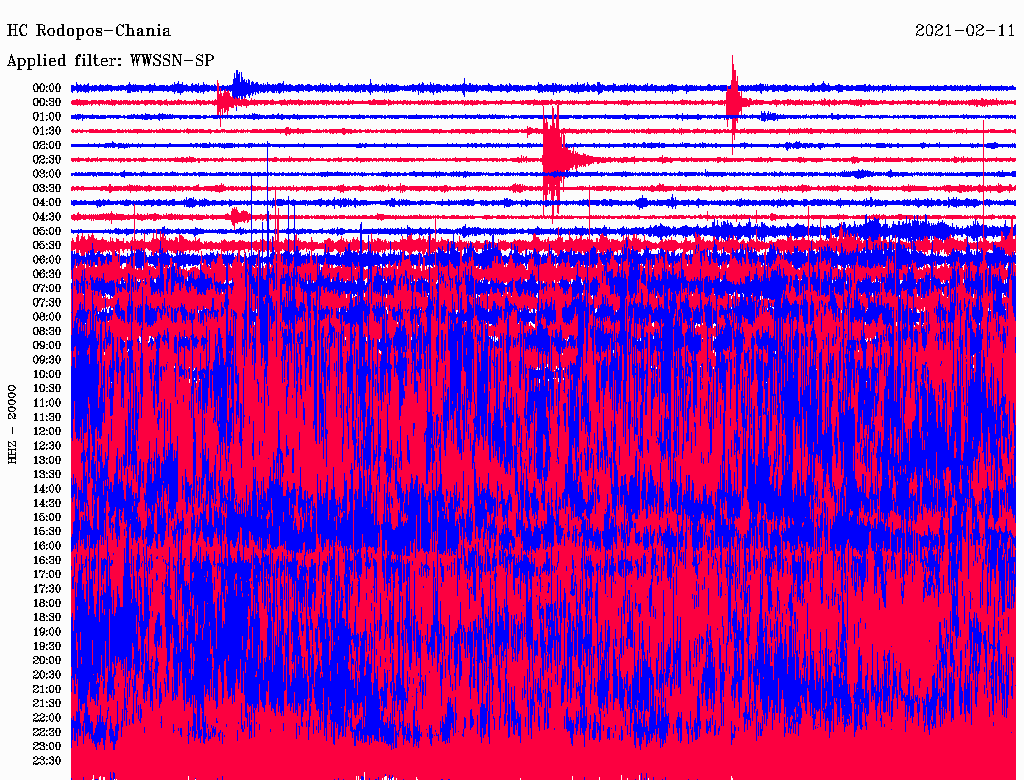1024x780 pixels.
Task: Click the 08:30 time label
Action: 47,332
